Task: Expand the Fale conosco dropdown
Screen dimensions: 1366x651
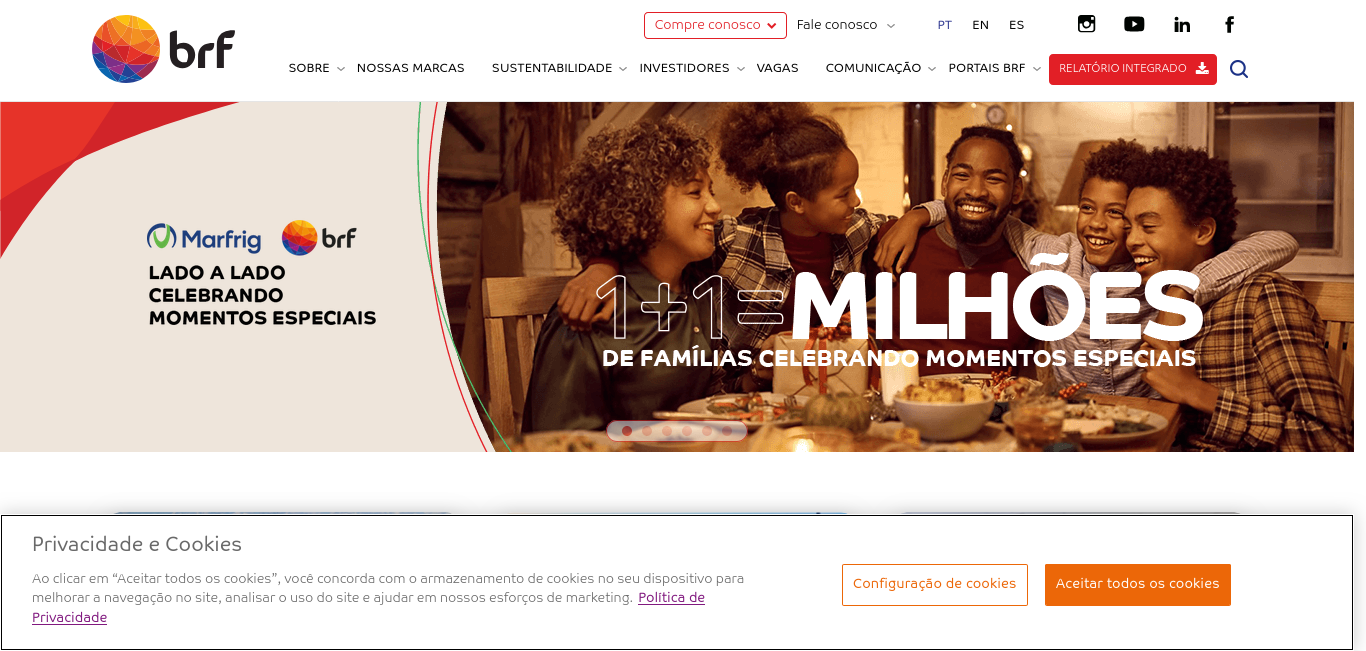Action: tap(846, 25)
